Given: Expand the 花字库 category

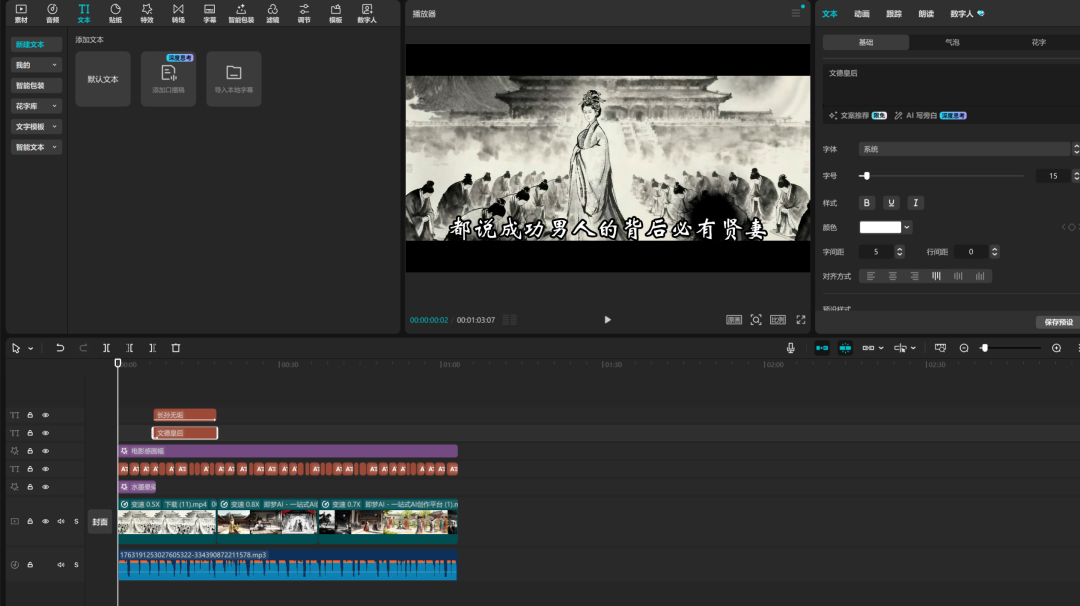Looking at the screenshot, I should 37,106.
